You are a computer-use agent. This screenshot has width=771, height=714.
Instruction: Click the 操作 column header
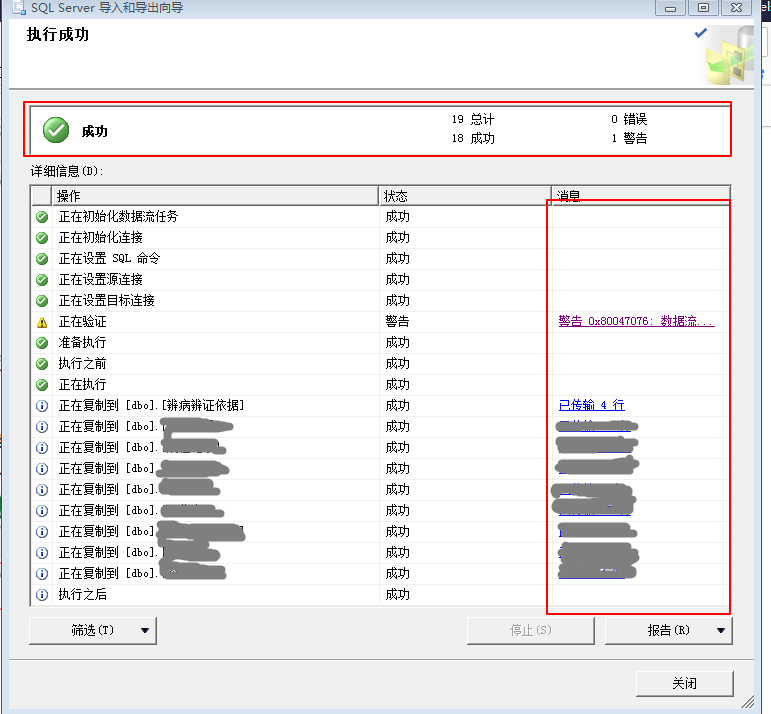click(215, 196)
